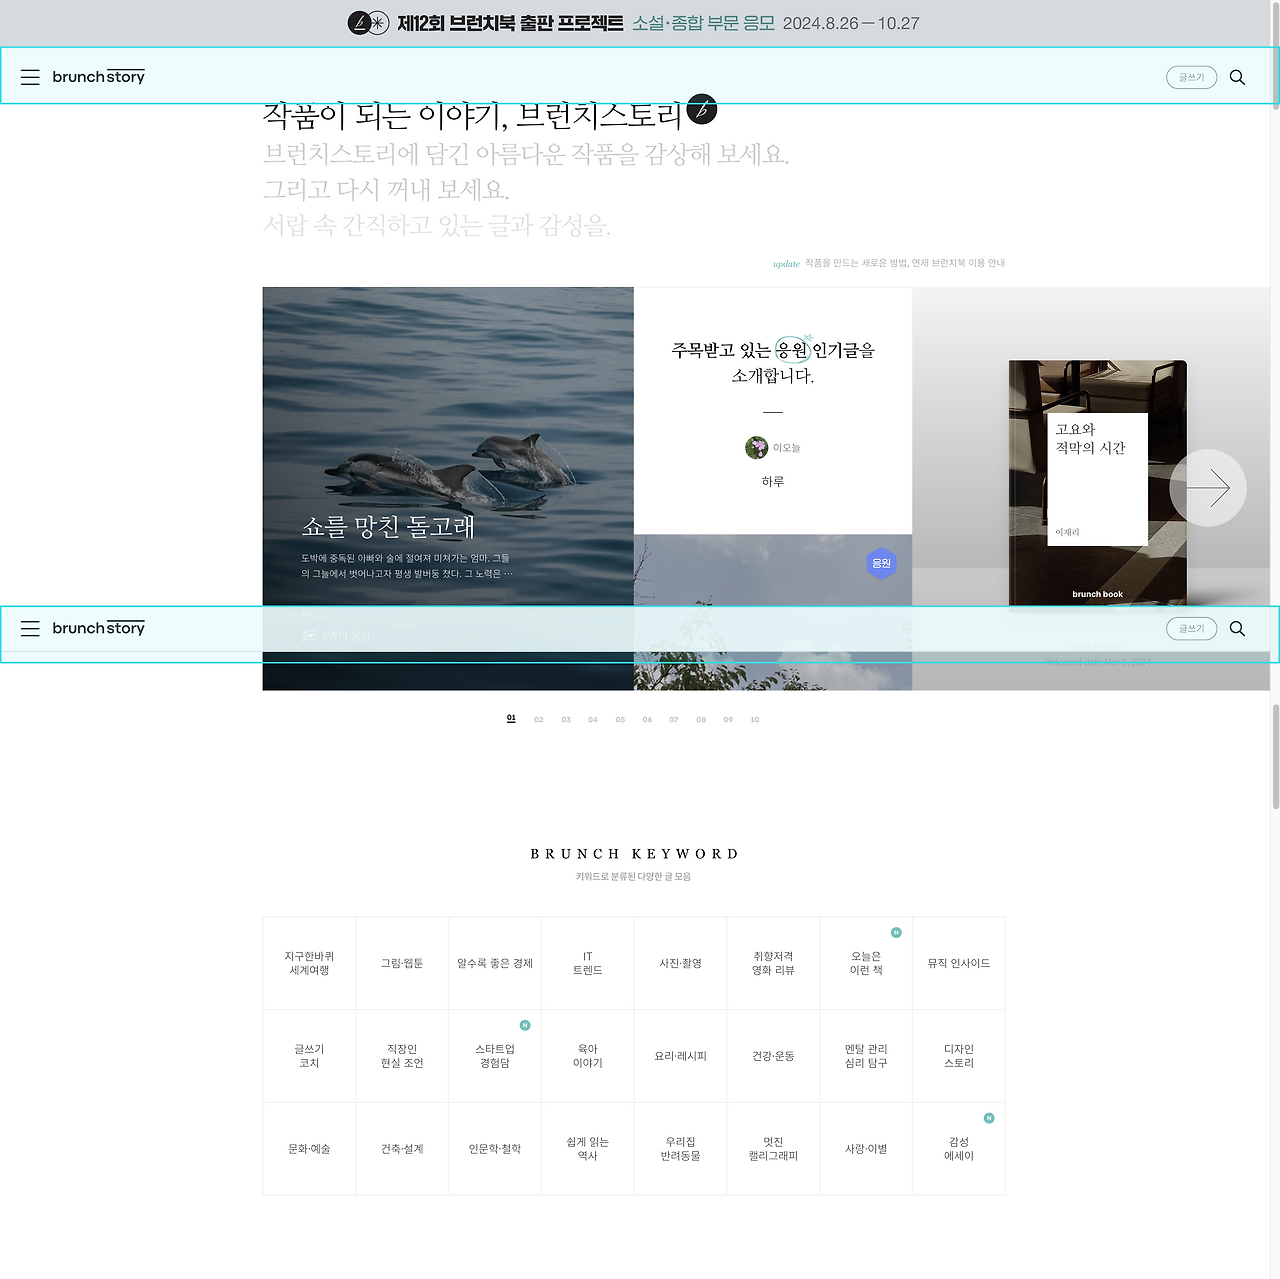Go to carousel page 07
Image resolution: width=1280 pixels, height=1279 pixels.
coord(674,720)
